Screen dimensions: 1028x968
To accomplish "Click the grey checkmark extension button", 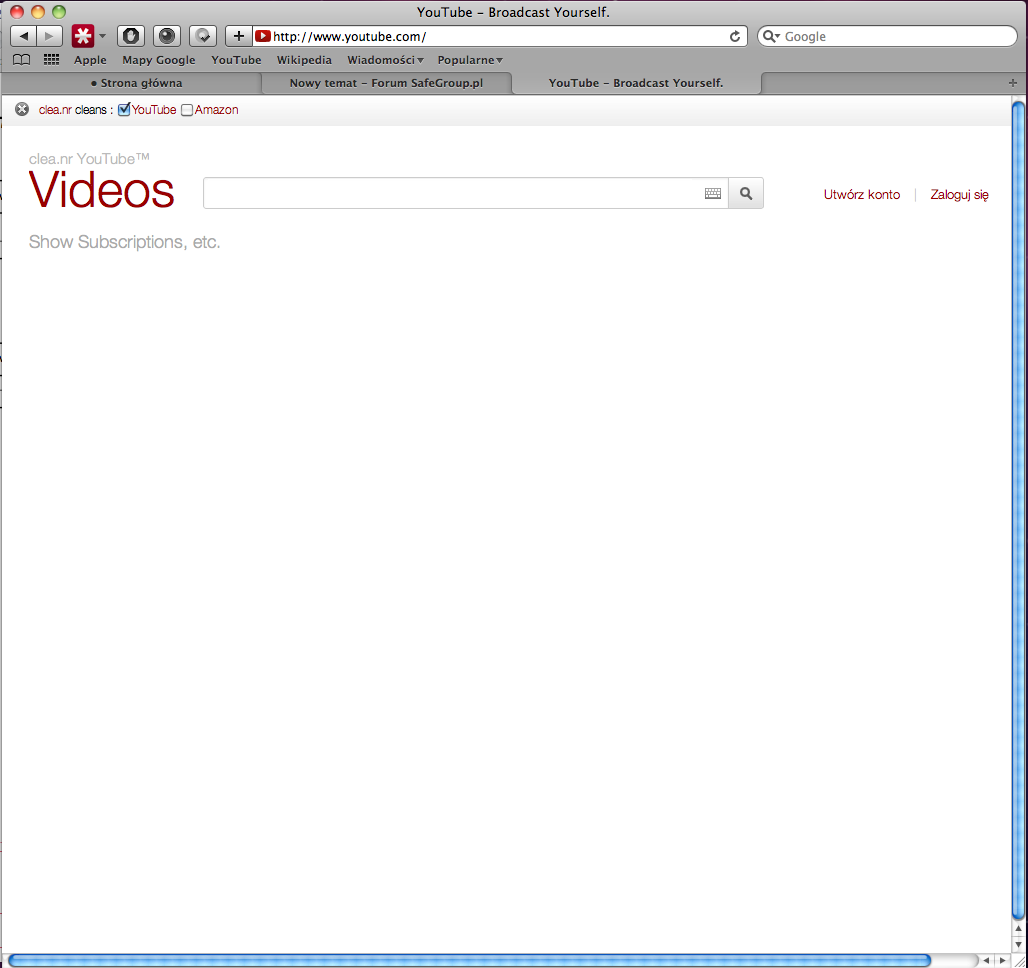I will (x=203, y=36).
